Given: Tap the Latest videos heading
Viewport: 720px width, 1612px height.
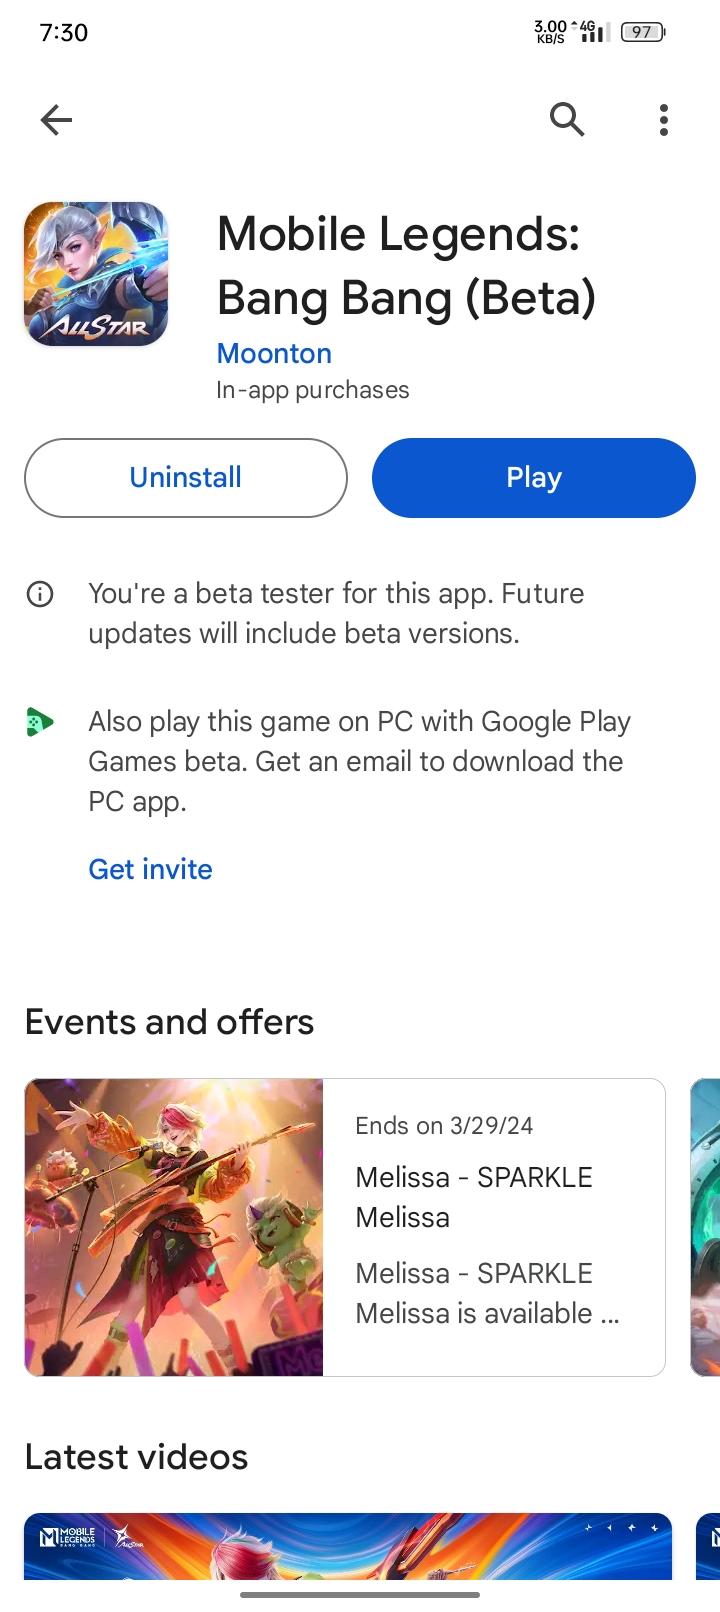Looking at the screenshot, I should point(136,1457).
